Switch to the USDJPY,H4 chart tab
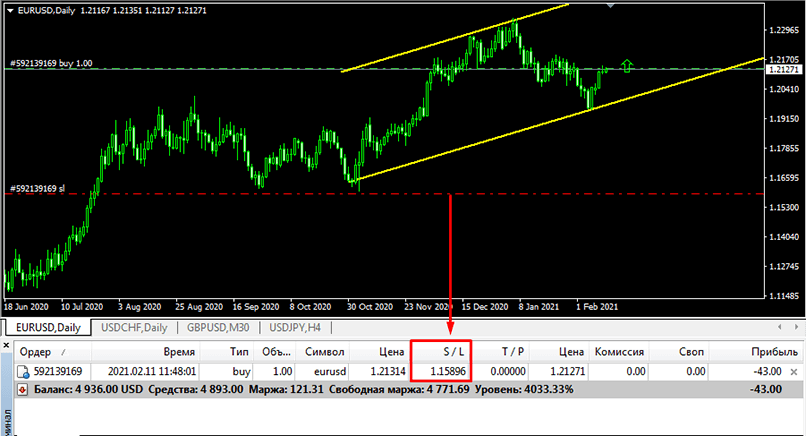The height and width of the screenshot is (436, 806). coord(295,328)
